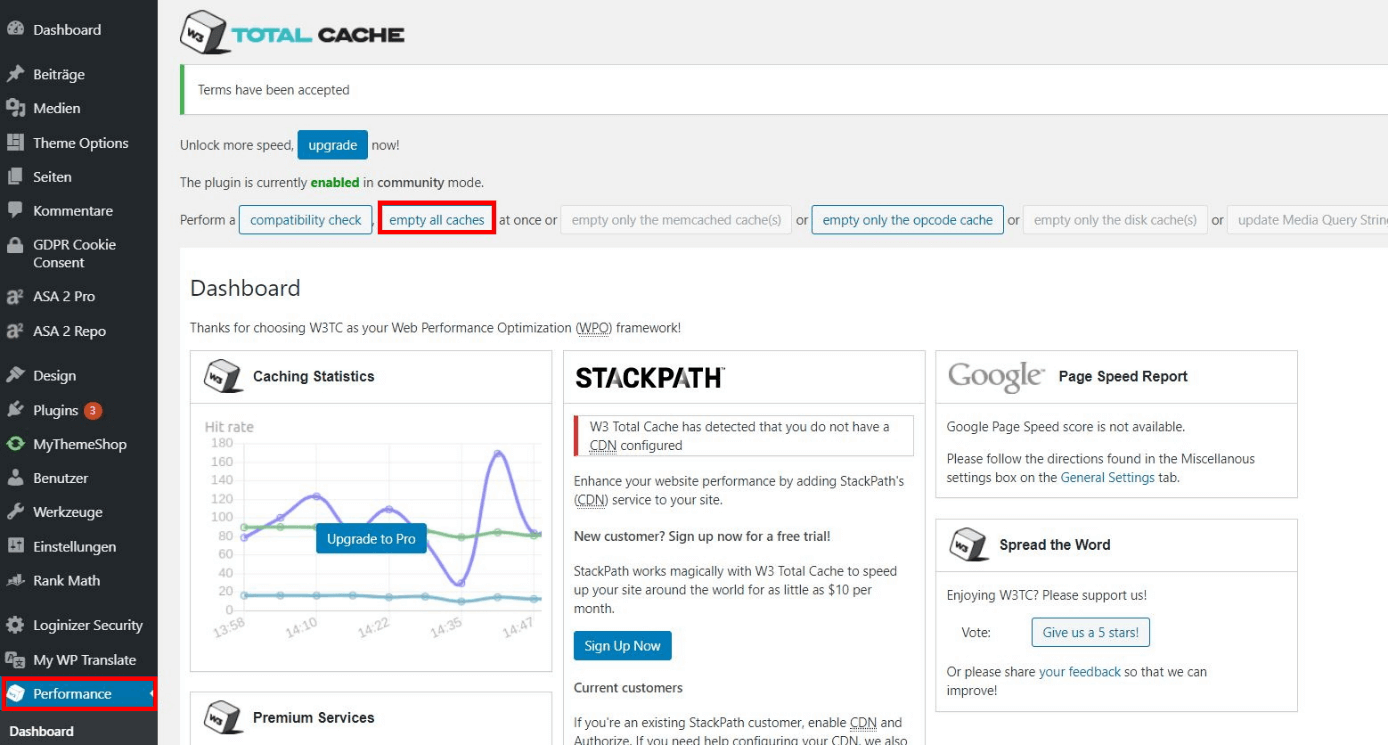Screen dimensions: 1388x745
Task: Click empty only the opcode cache
Action: (x=908, y=220)
